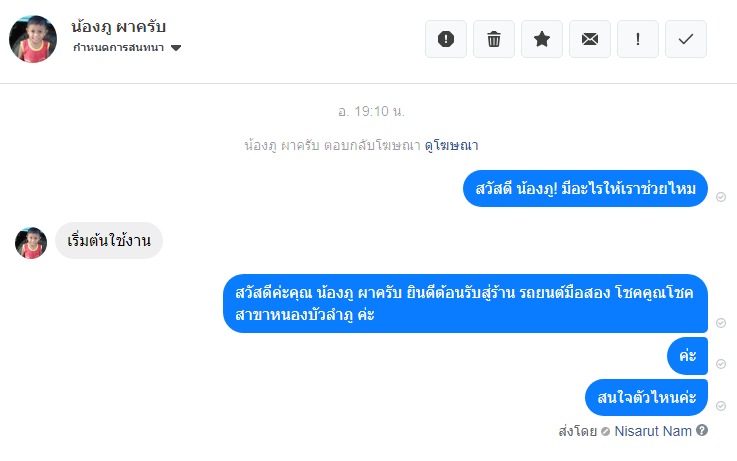The width and height of the screenshot is (737, 461).
Task: Click the welcome message mentioning รถยนต์มือสอง
Action: [x=465, y=303]
